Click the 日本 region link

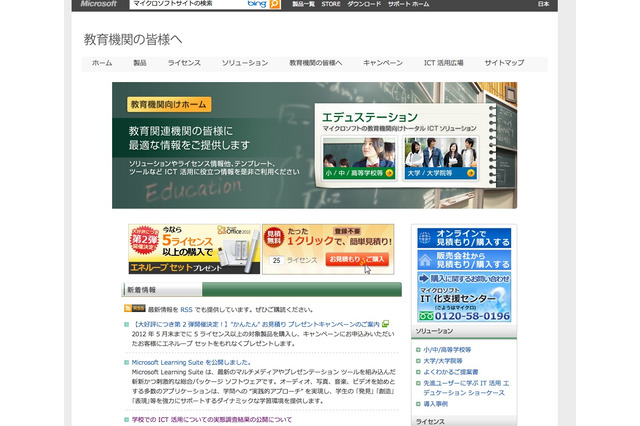tap(543, 4)
